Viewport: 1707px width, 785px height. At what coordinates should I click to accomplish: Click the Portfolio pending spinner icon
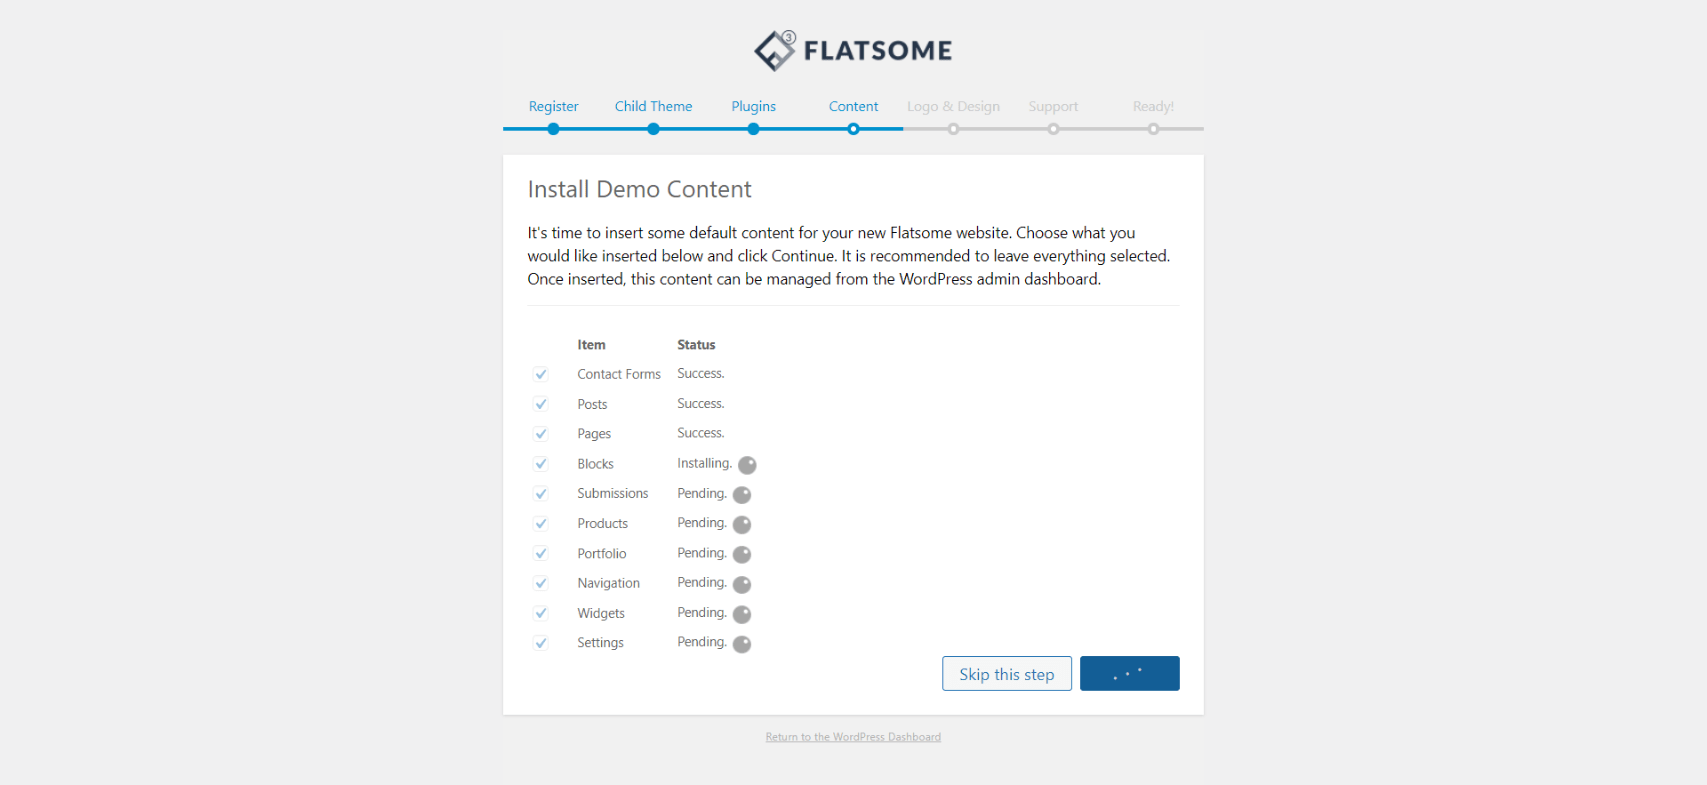[x=742, y=555]
